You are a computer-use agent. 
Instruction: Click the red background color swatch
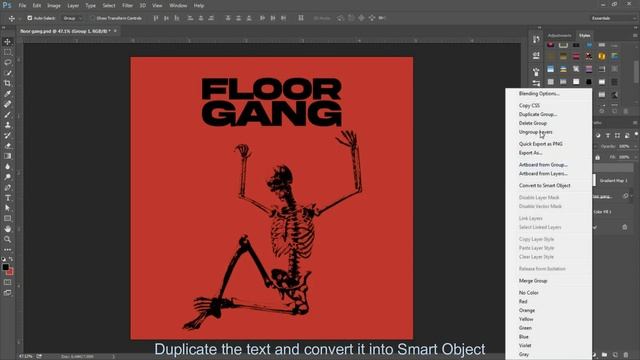coord(10,272)
